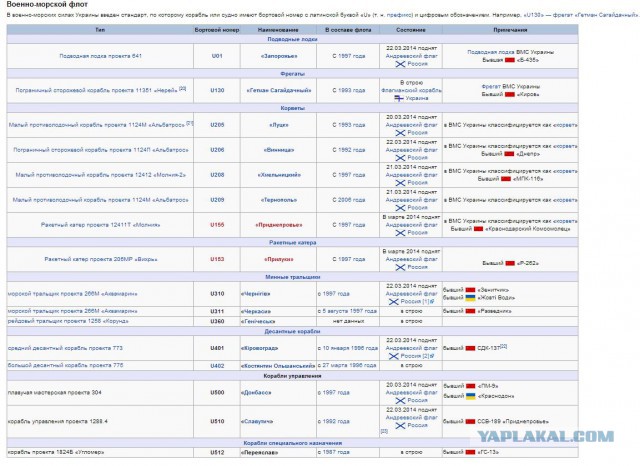Click the naval ensign icon in the «Винница» row
The width and height of the screenshot is (640, 466).
(x=400, y=158)
